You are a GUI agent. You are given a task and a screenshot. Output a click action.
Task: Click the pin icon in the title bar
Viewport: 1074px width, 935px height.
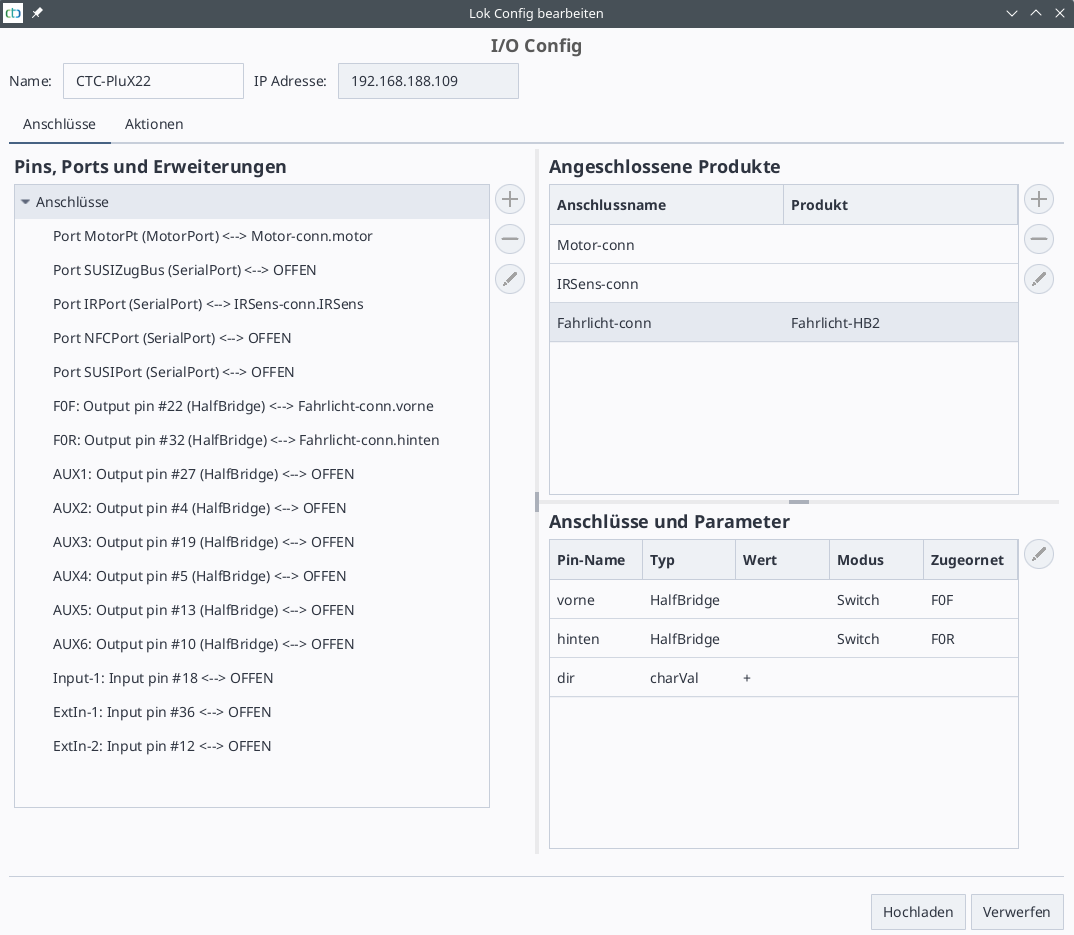pyautogui.click(x=37, y=13)
